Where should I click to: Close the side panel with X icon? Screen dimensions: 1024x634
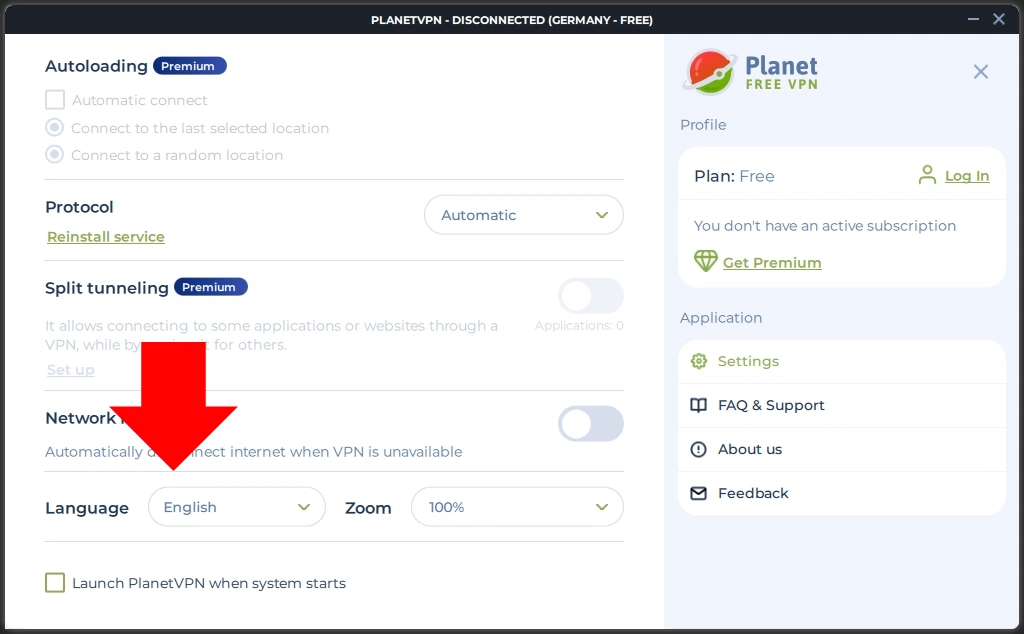tap(980, 71)
